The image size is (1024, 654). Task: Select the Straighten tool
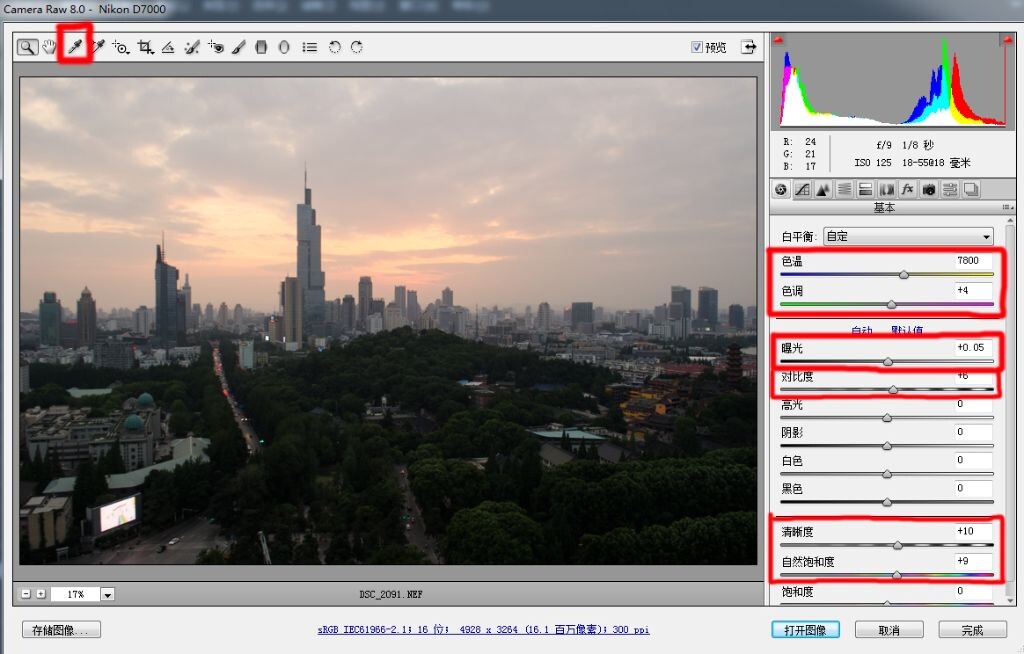click(168, 47)
